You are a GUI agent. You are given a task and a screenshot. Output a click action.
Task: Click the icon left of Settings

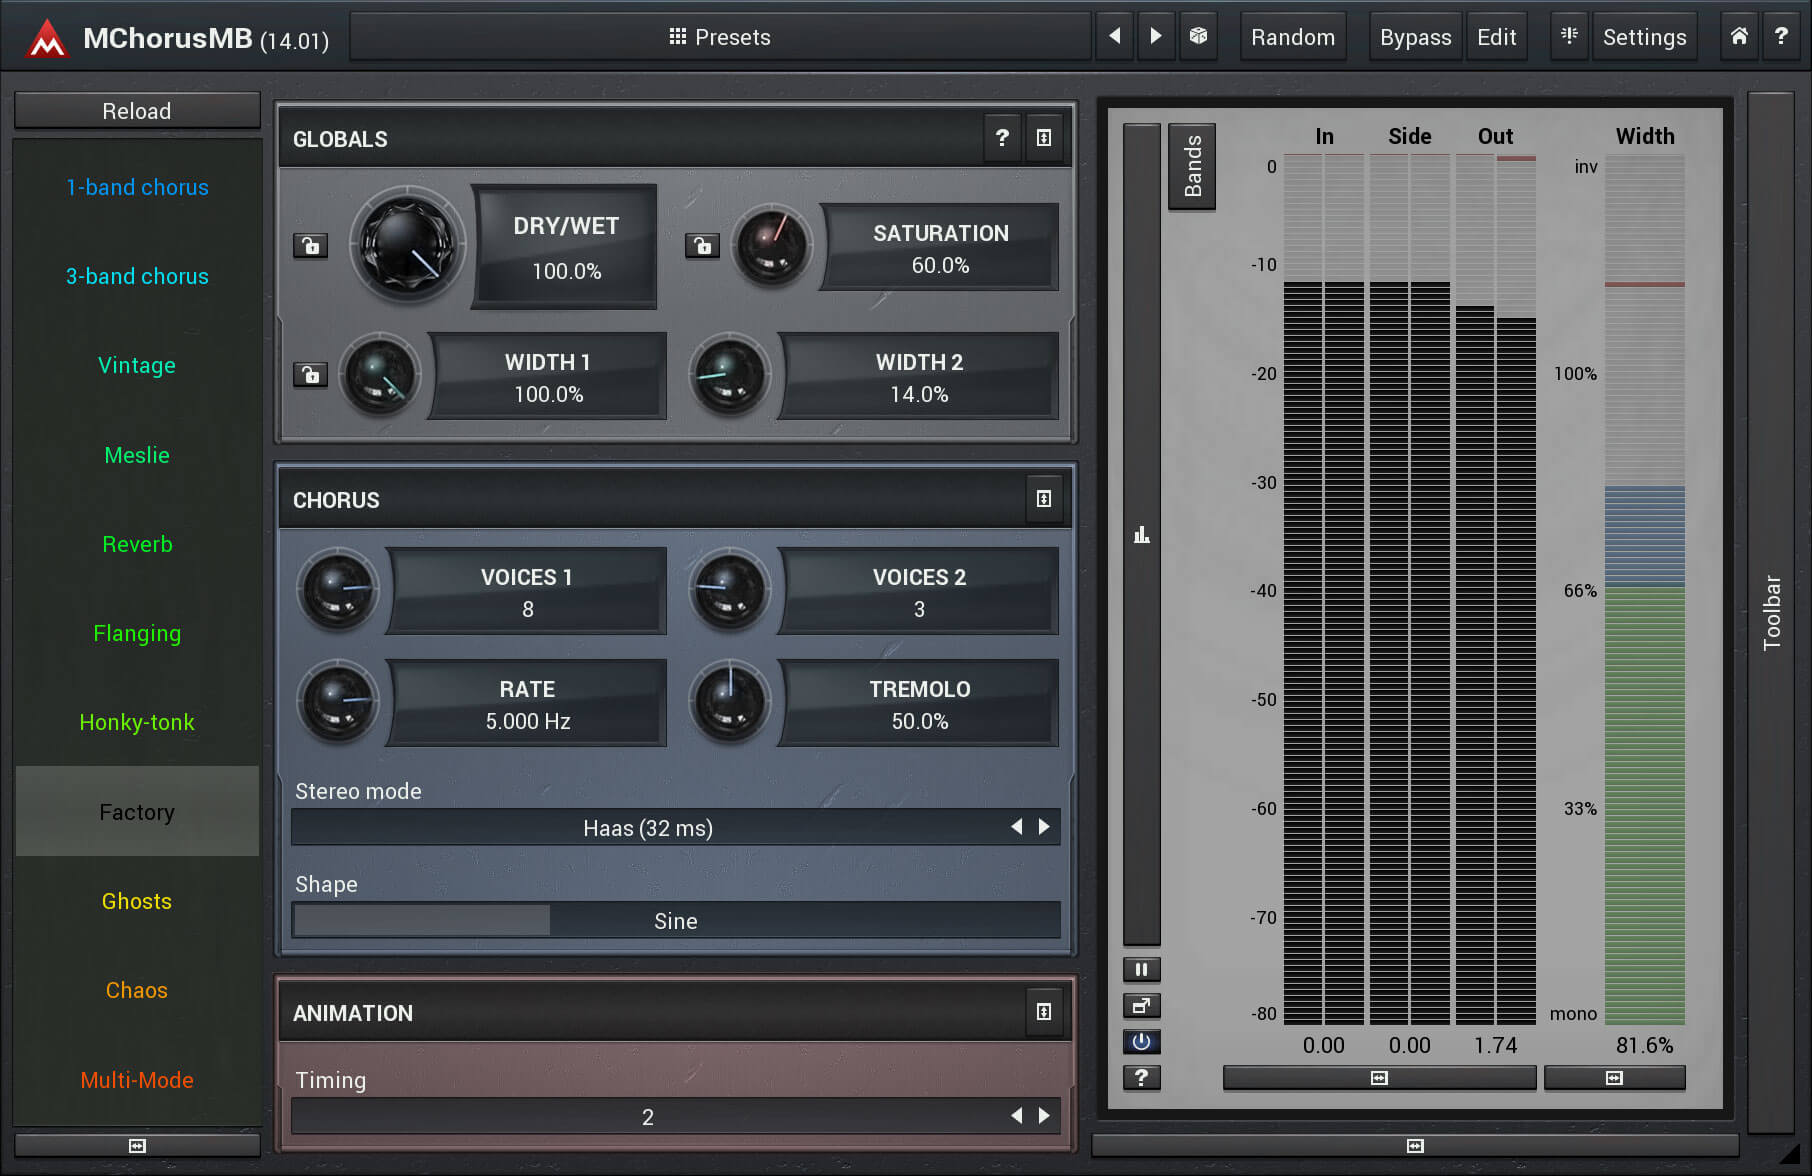click(1569, 36)
